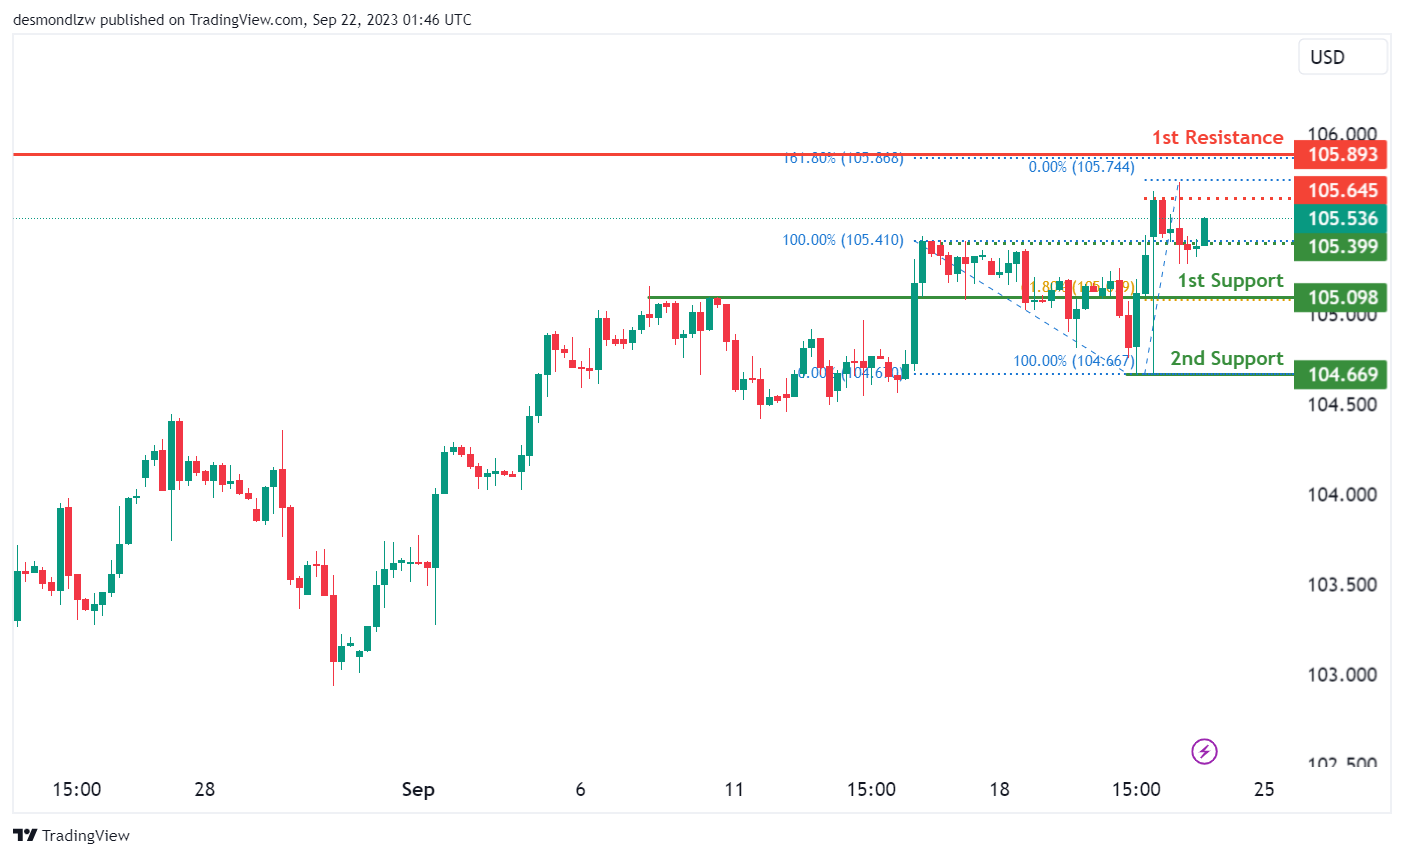Select the 11 date axis marker

pyautogui.click(x=734, y=789)
